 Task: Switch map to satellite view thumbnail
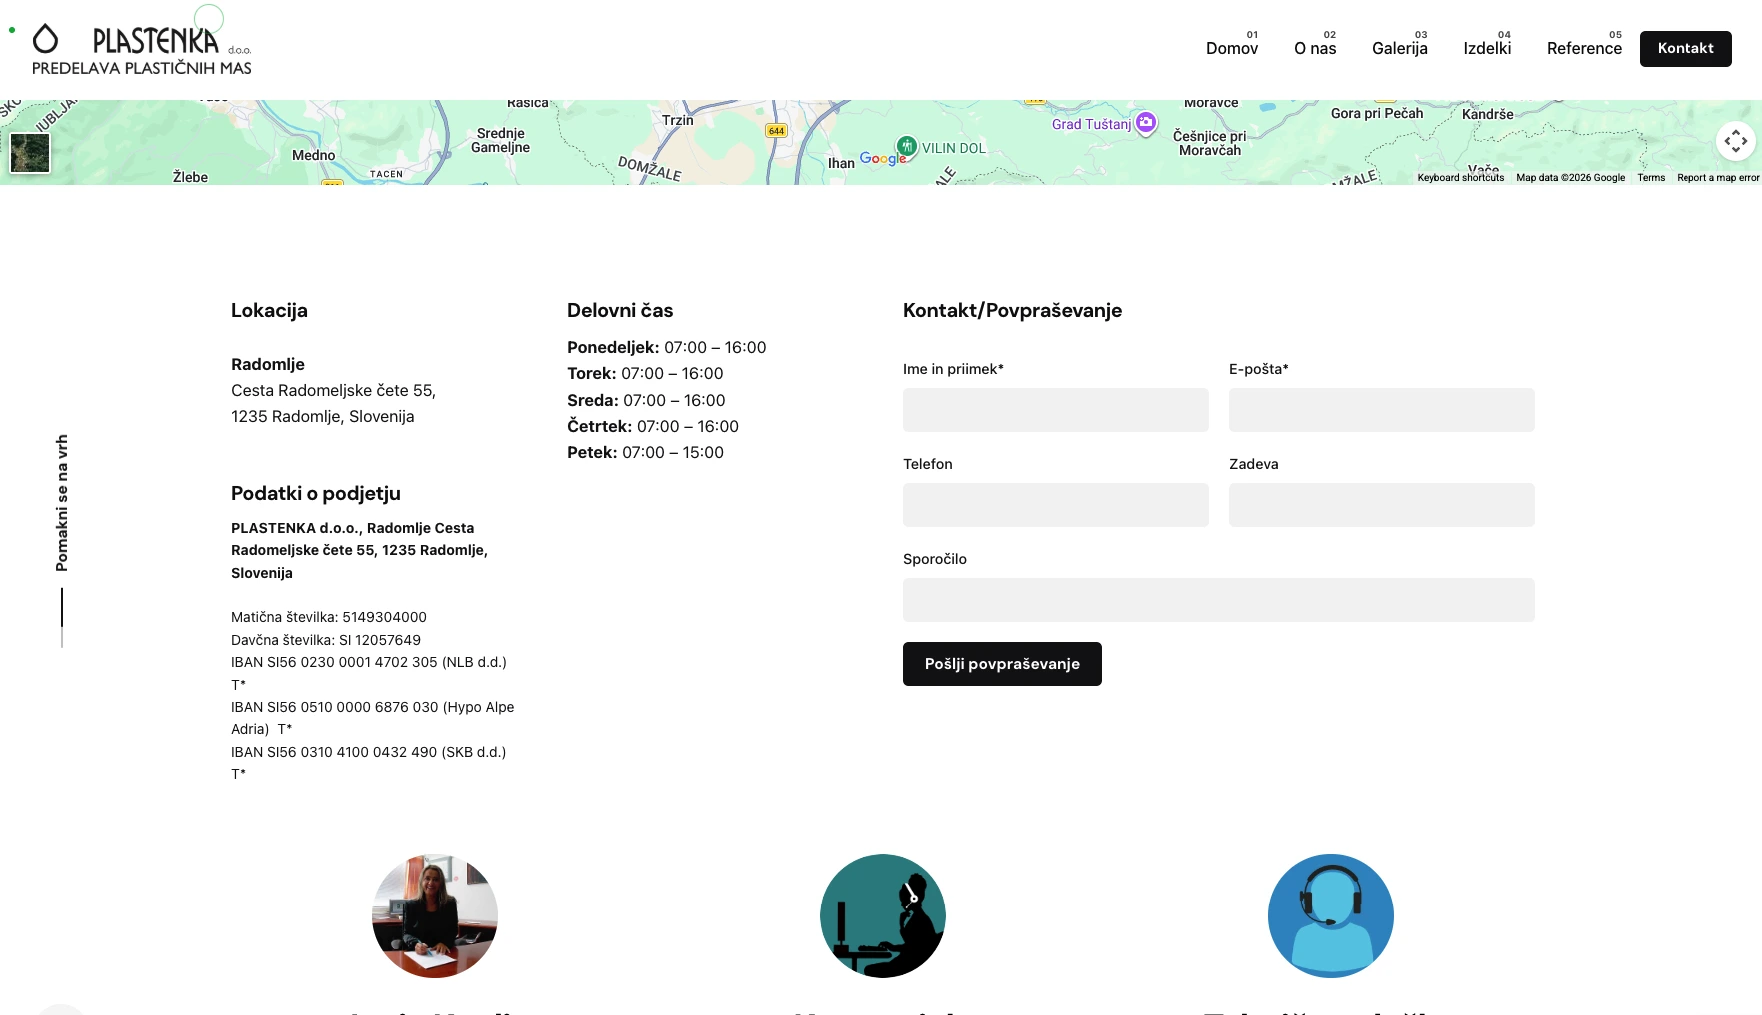pos(30,153)
